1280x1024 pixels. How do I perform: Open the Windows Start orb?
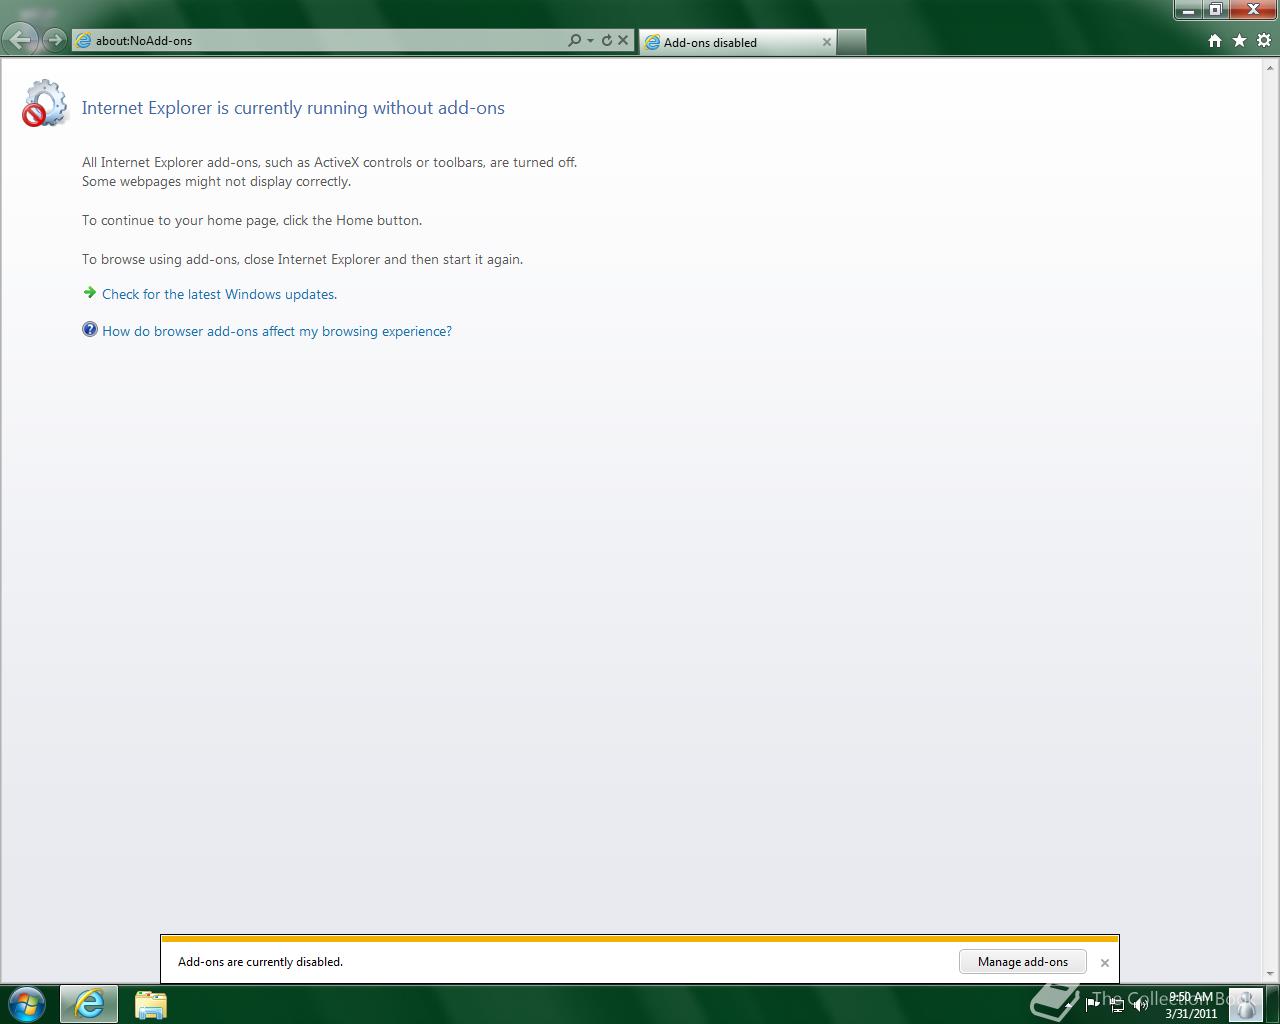point(27,1004)
